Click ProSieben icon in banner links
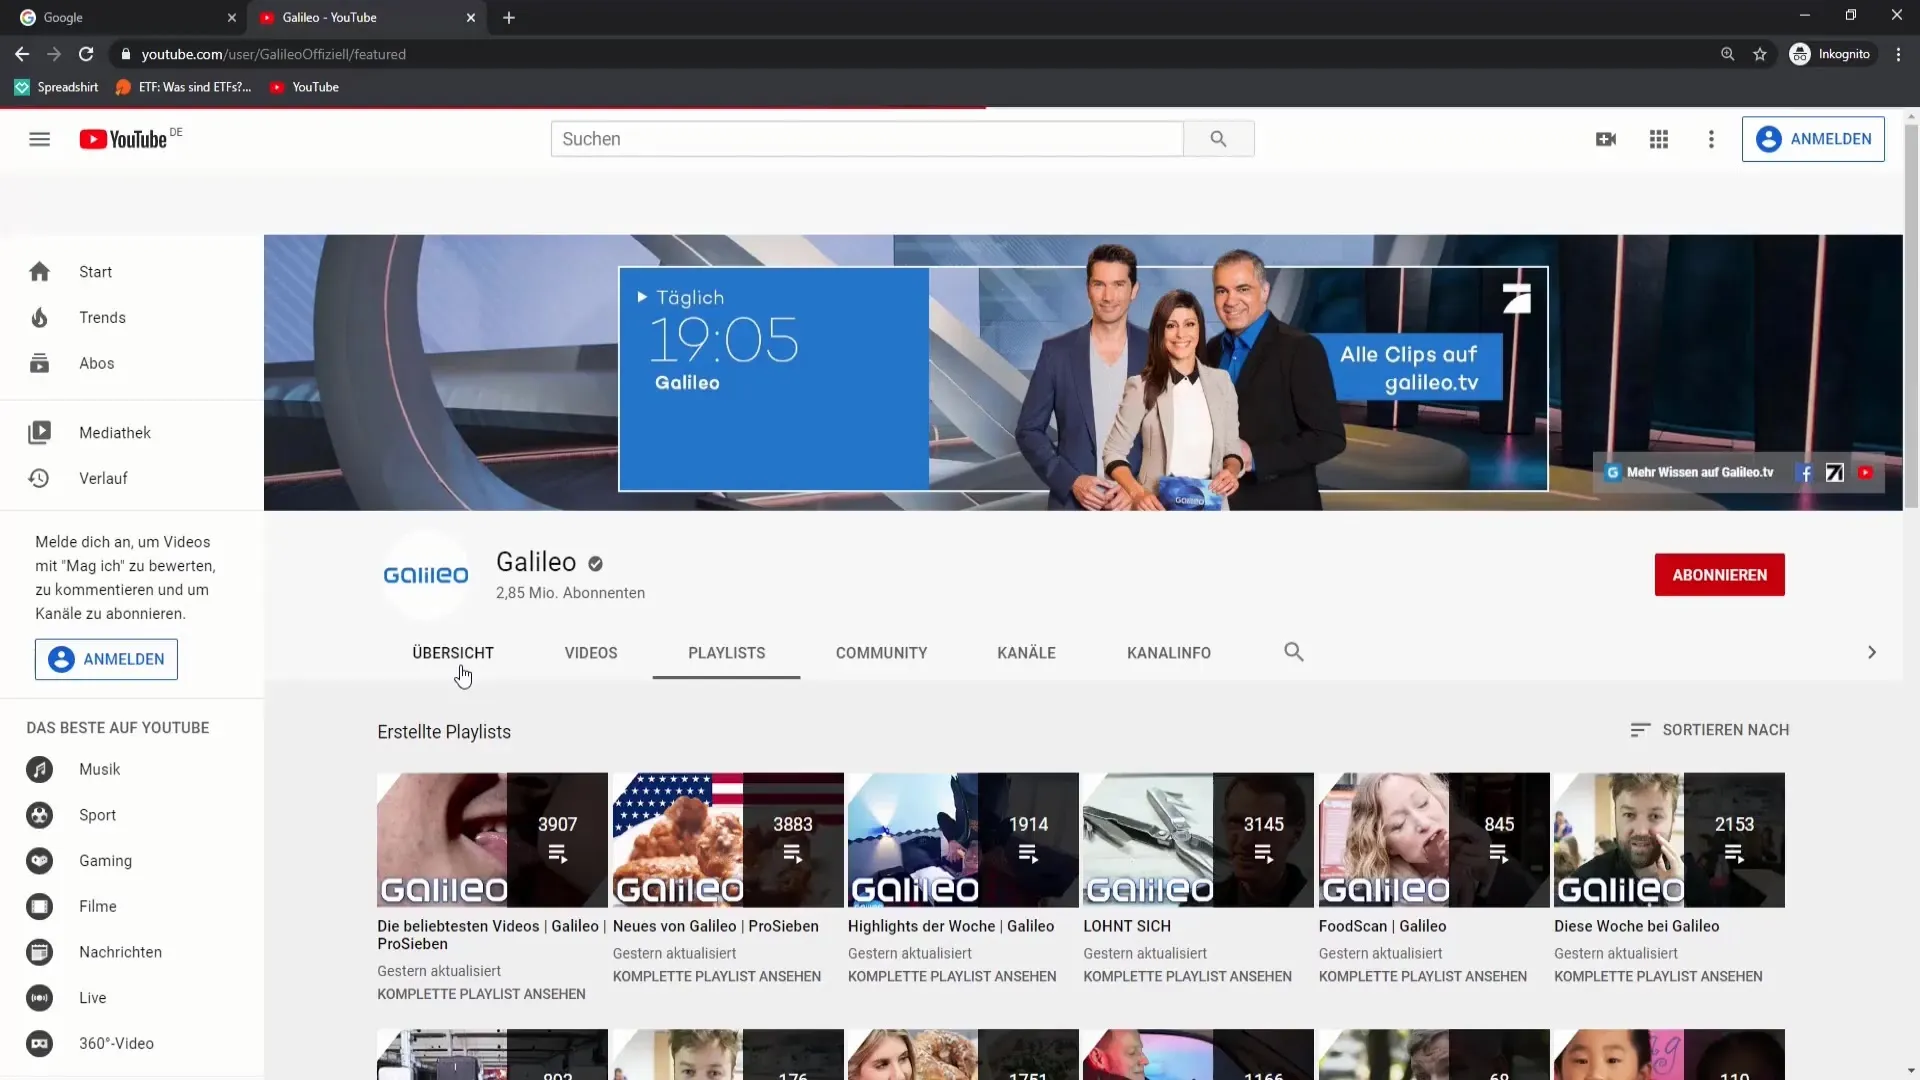 tap(1835, 473)
